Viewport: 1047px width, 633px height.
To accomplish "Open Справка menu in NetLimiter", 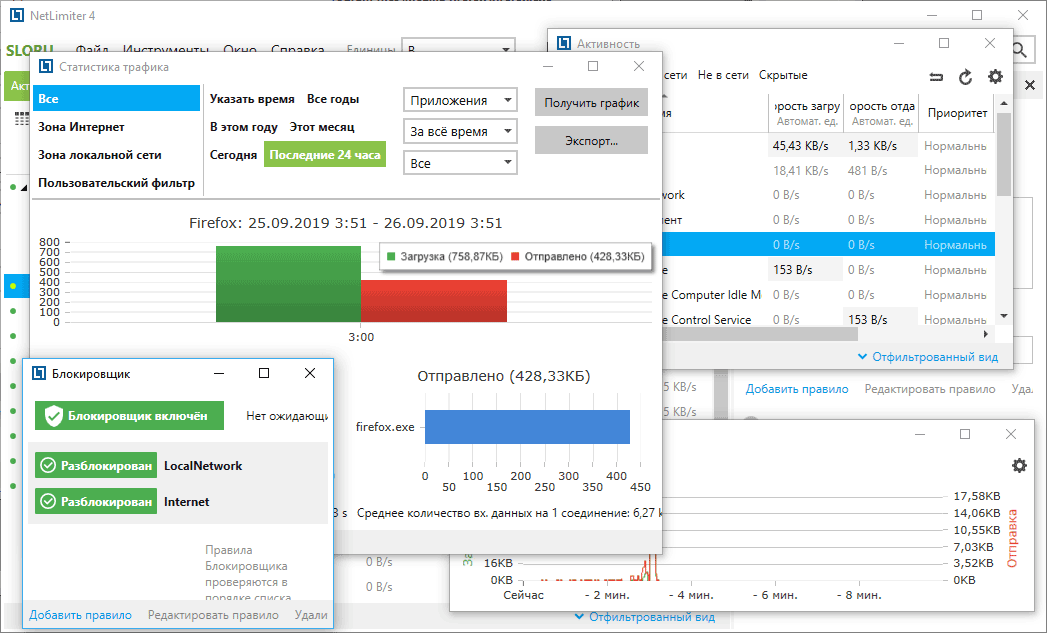I will tap(298, 49).
